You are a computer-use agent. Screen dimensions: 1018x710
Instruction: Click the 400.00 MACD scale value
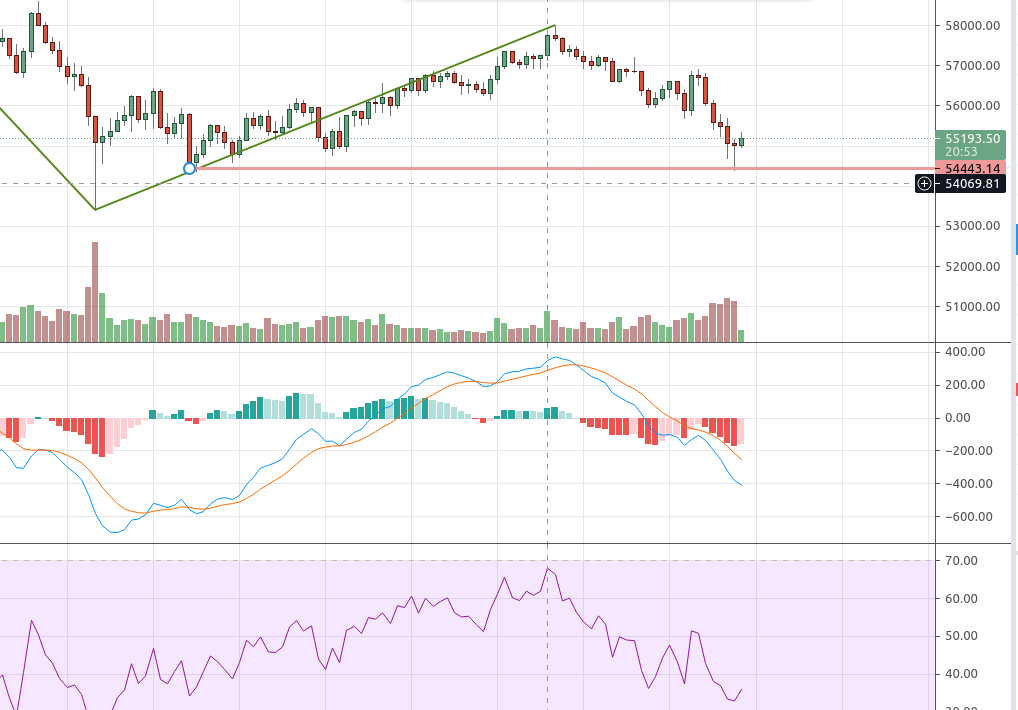pos(965,352)
